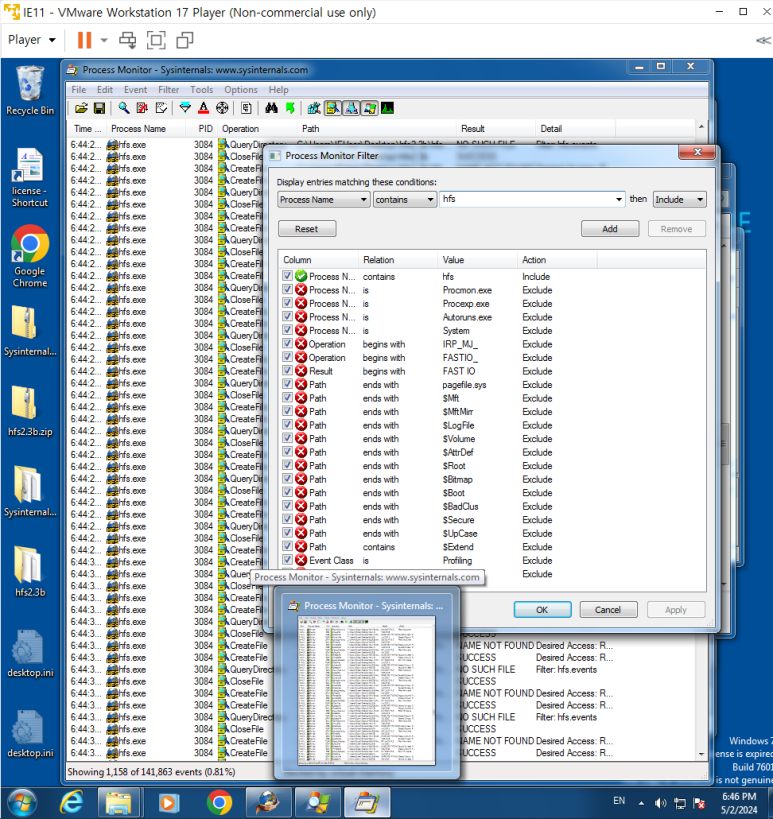Click the green Jump To arrow icon

[x=290, y=108]
